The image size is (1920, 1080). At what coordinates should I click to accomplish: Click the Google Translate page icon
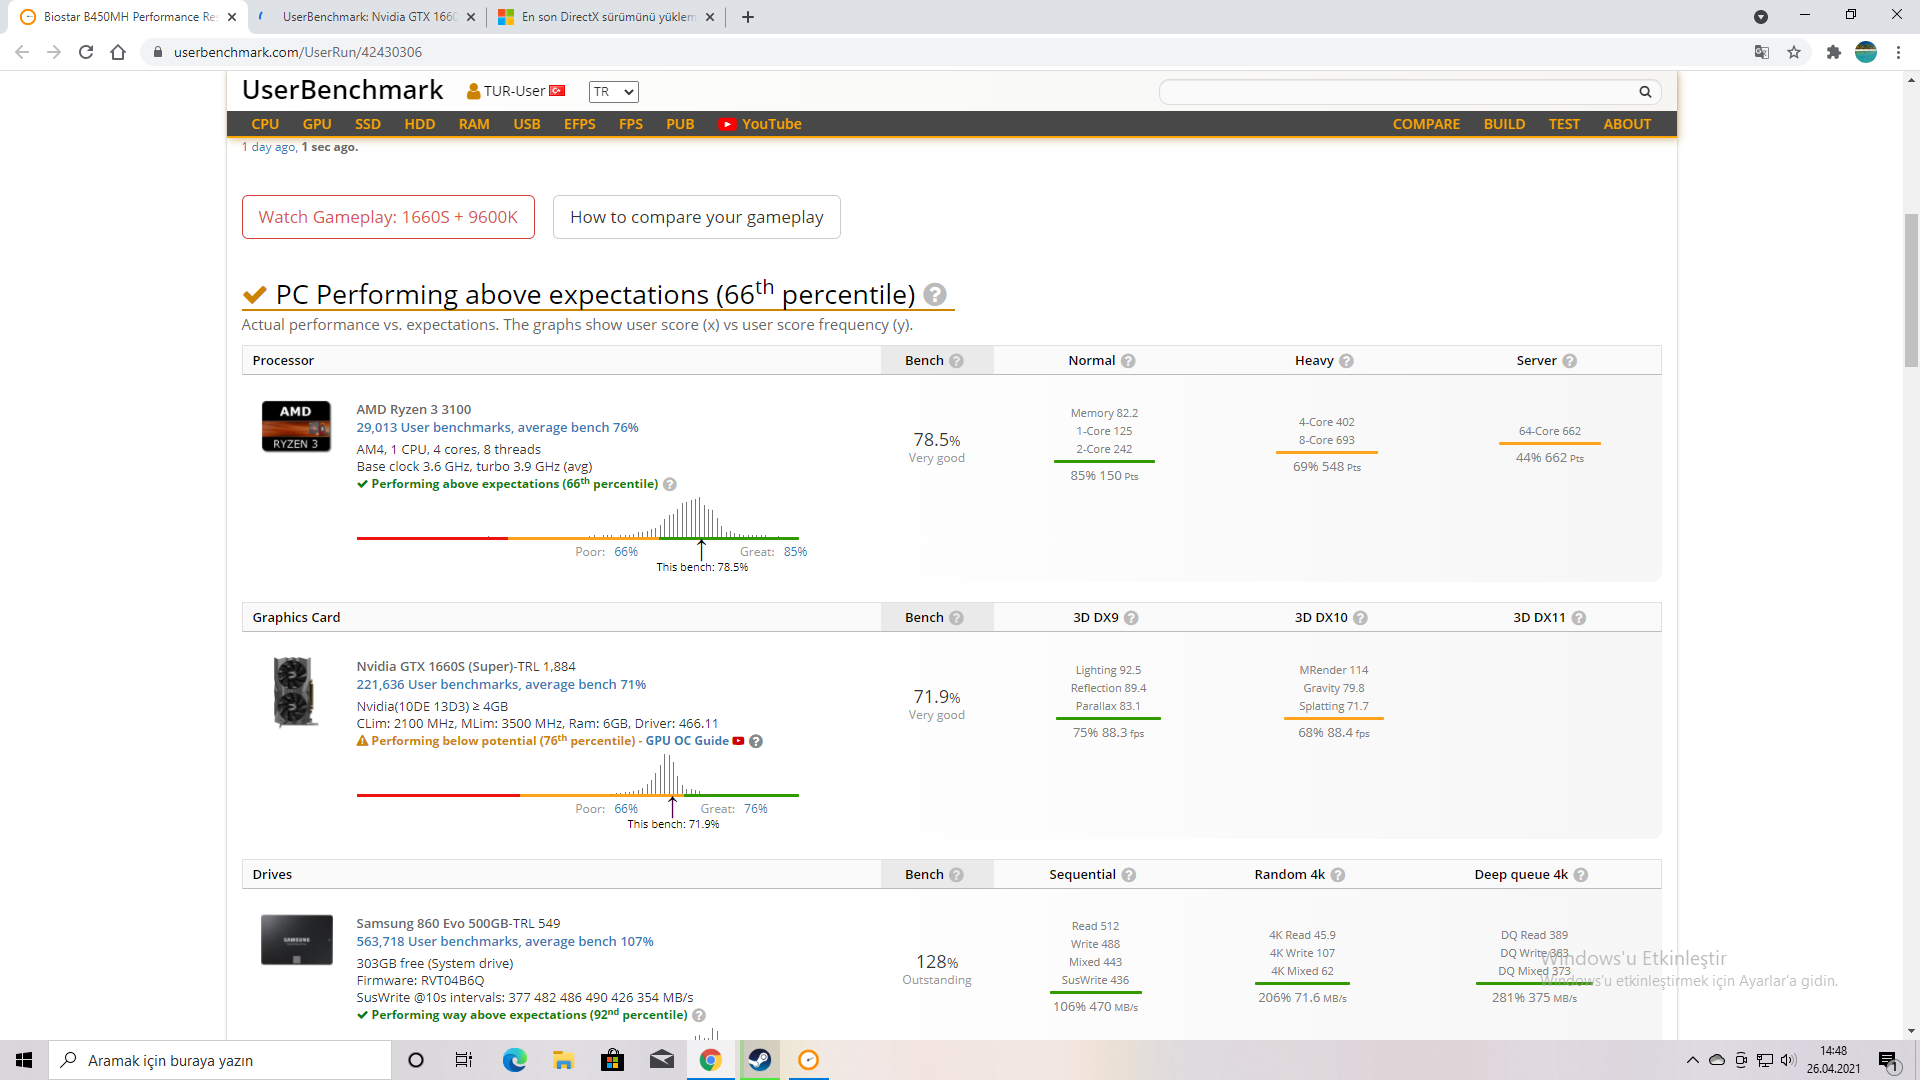coord(1762,52)
